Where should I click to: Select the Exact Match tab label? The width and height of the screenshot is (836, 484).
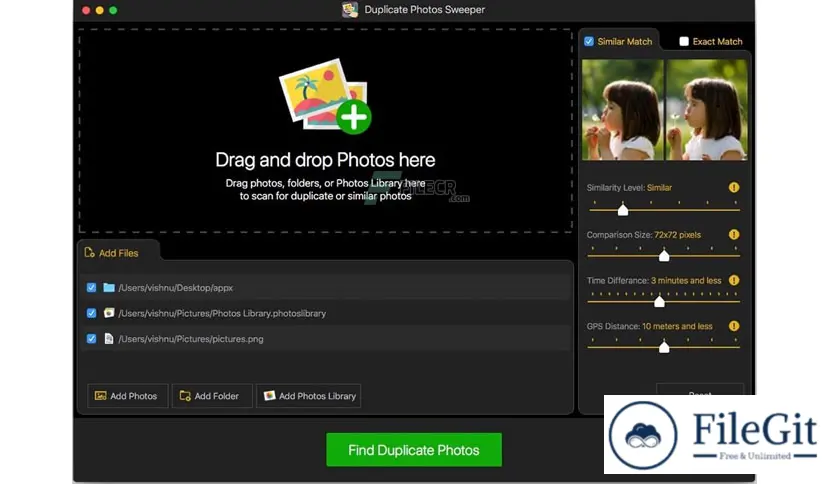(x=717, y=41)
